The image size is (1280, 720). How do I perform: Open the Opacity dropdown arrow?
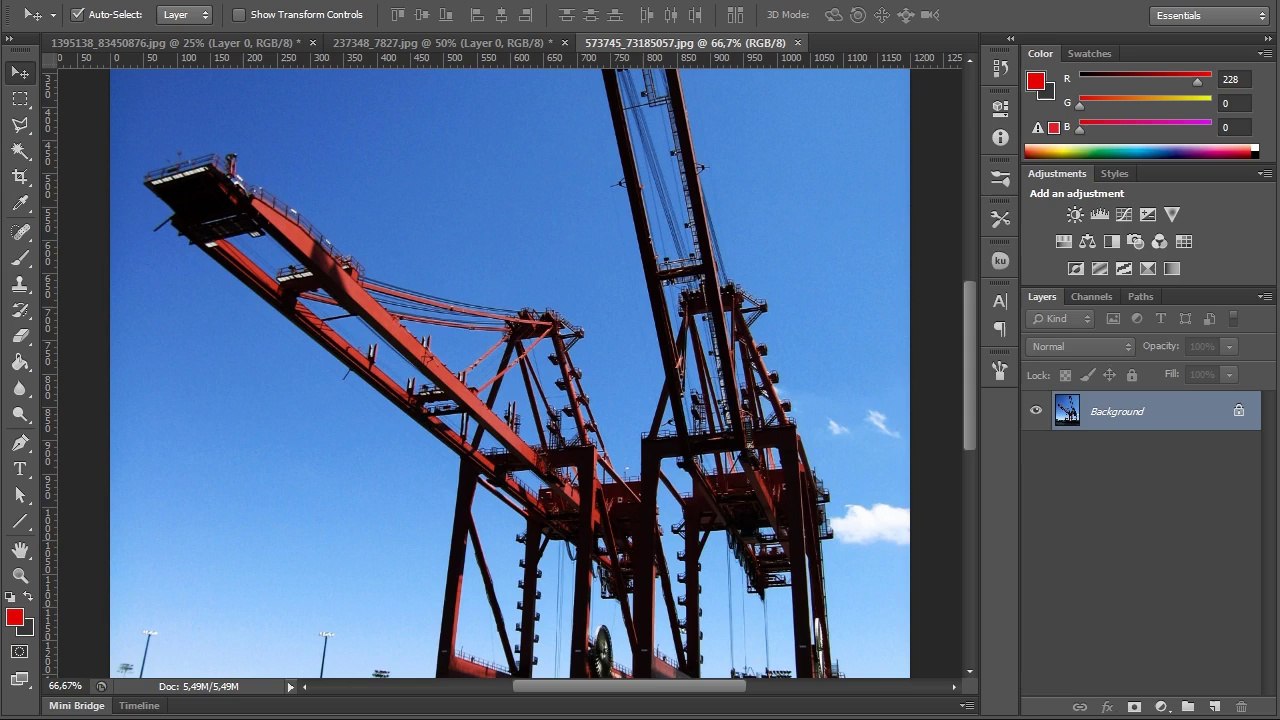[1229, 347]
